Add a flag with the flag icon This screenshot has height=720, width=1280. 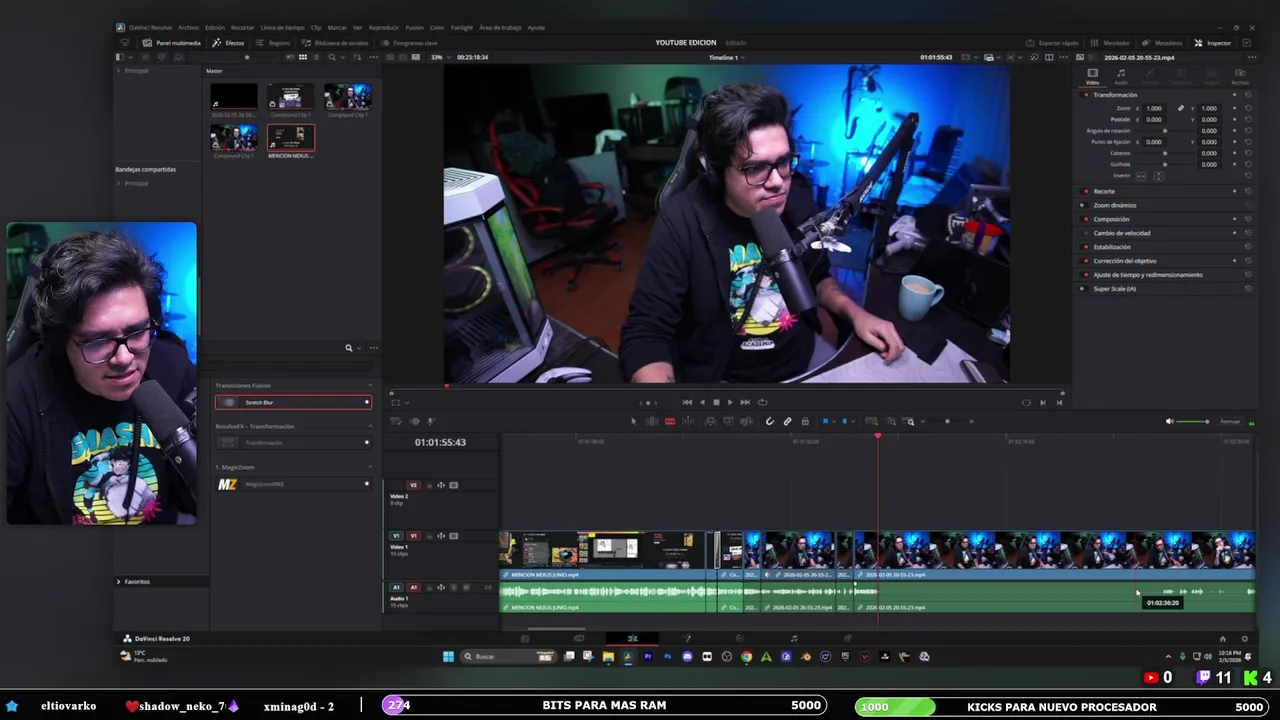click(x=825, y=421)
